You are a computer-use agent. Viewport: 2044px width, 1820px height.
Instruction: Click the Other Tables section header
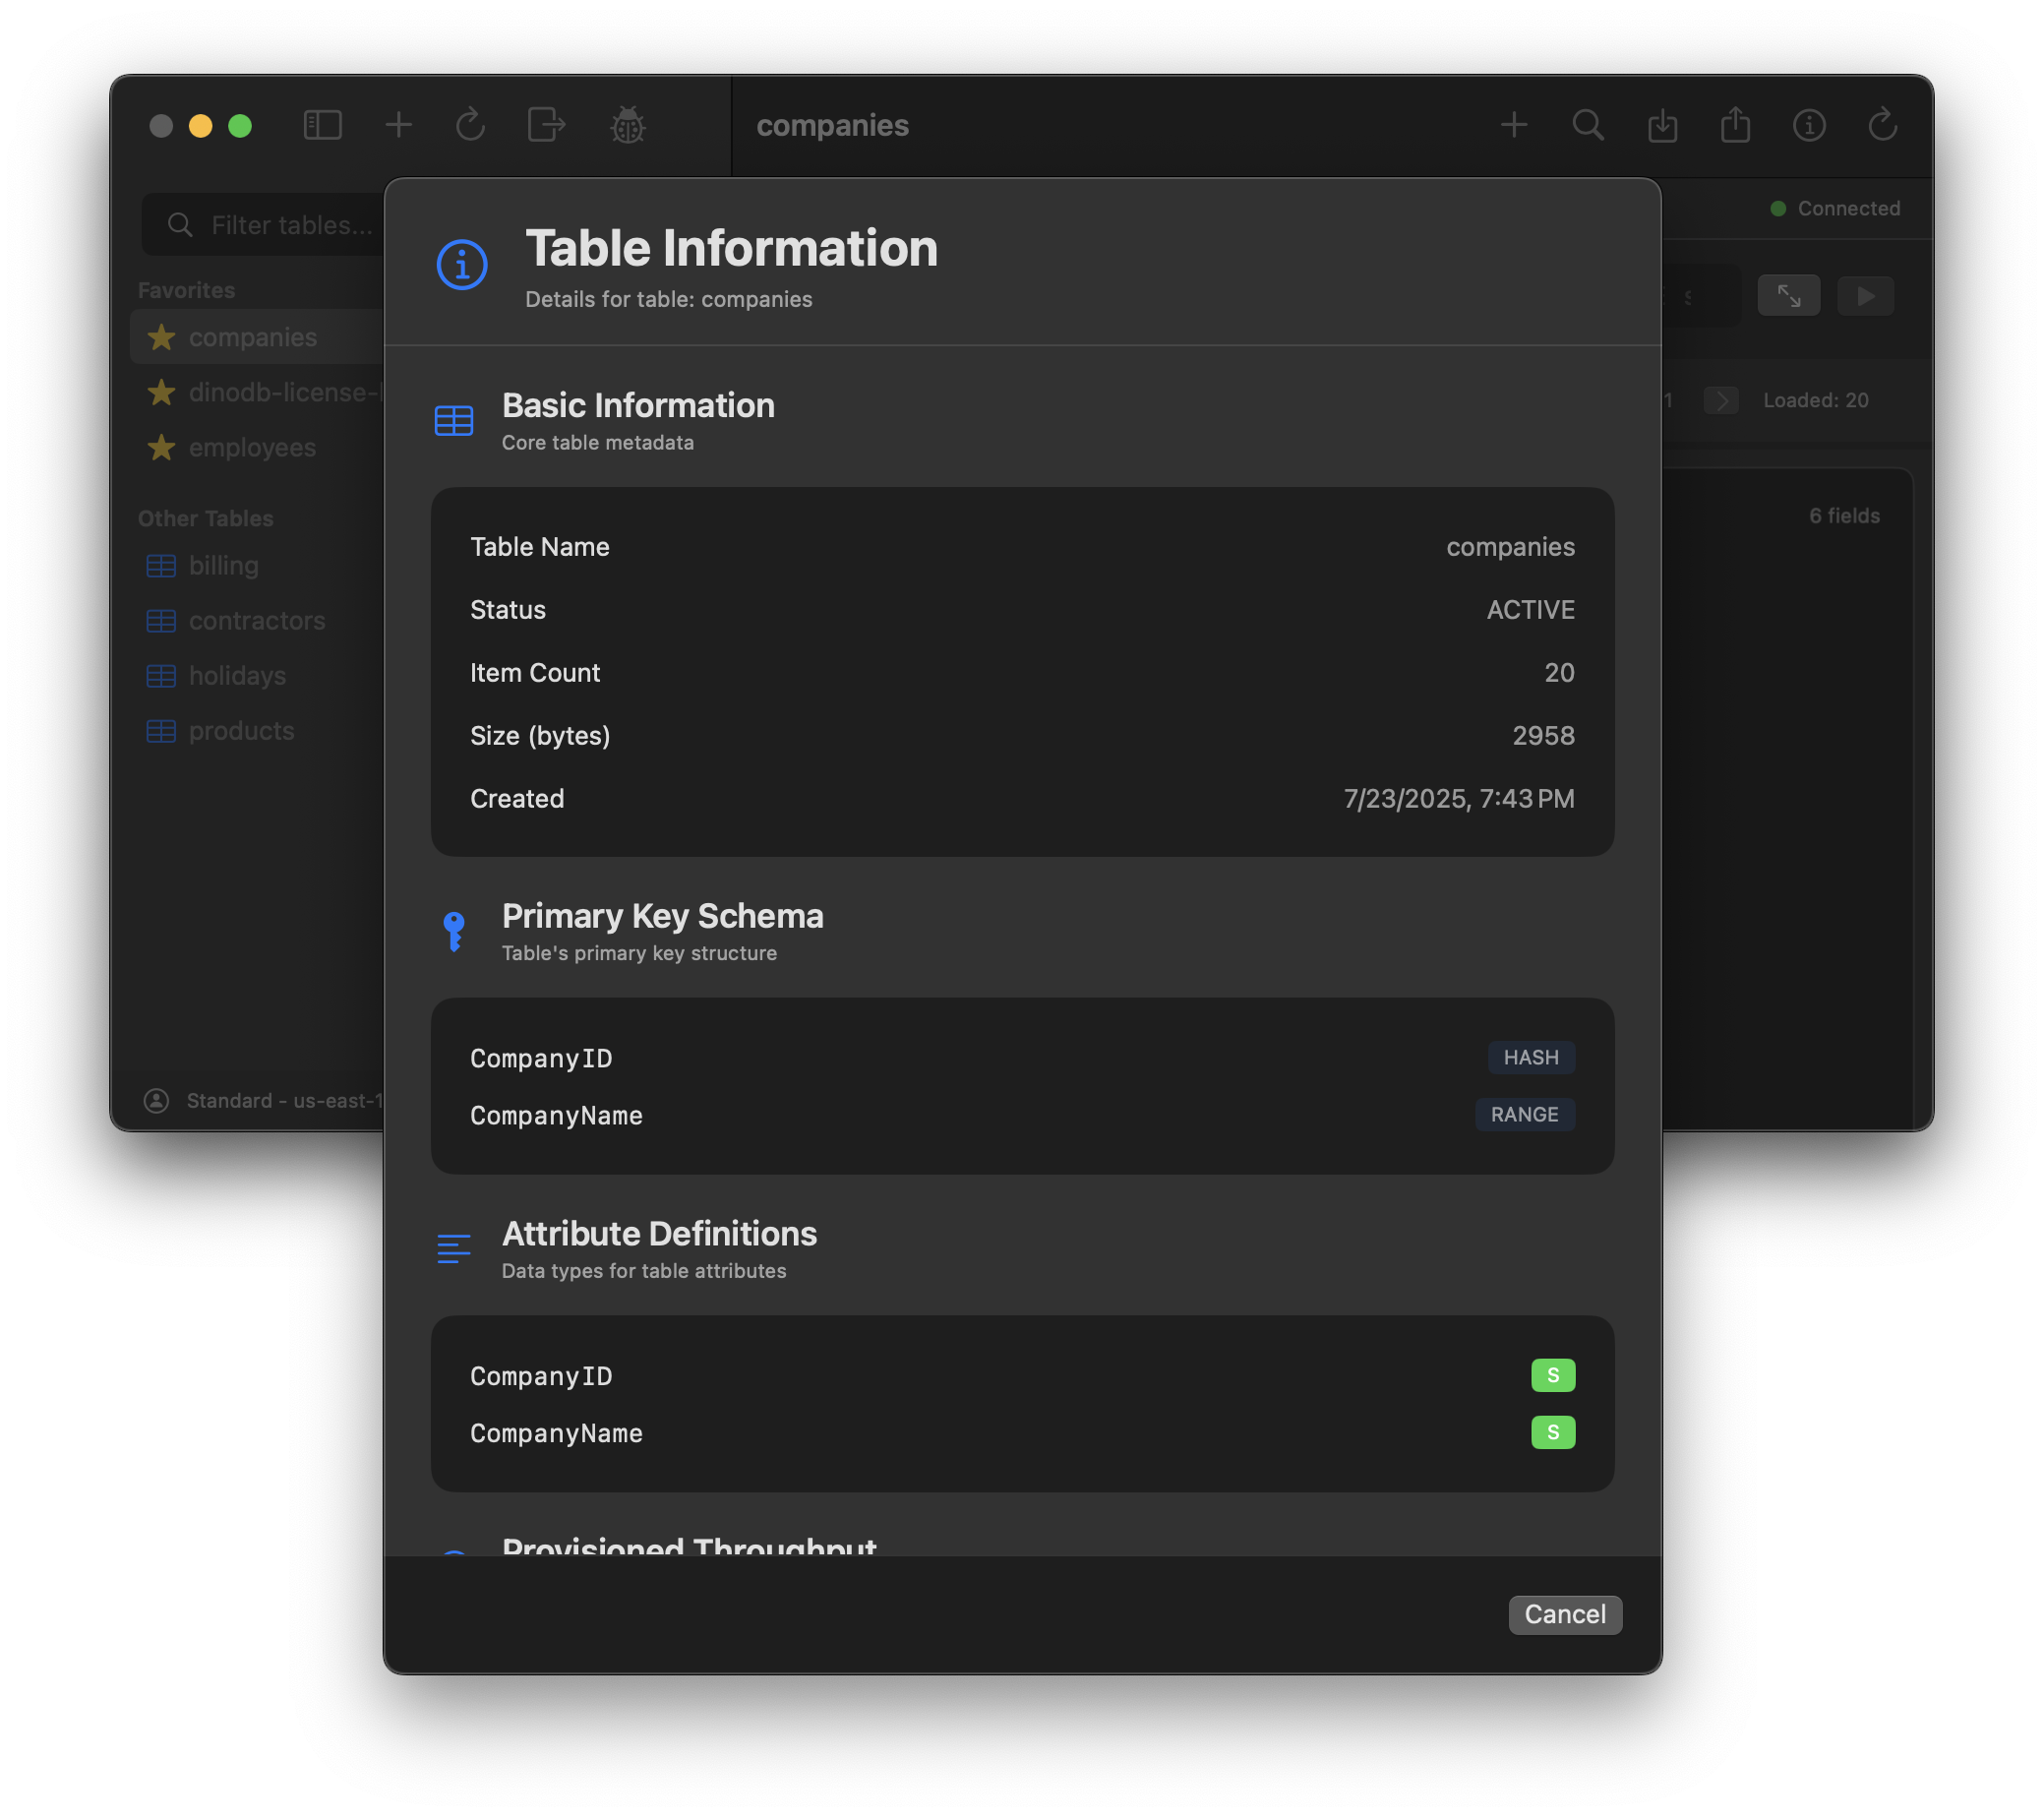pyautogui.click(x=205, y=518)
